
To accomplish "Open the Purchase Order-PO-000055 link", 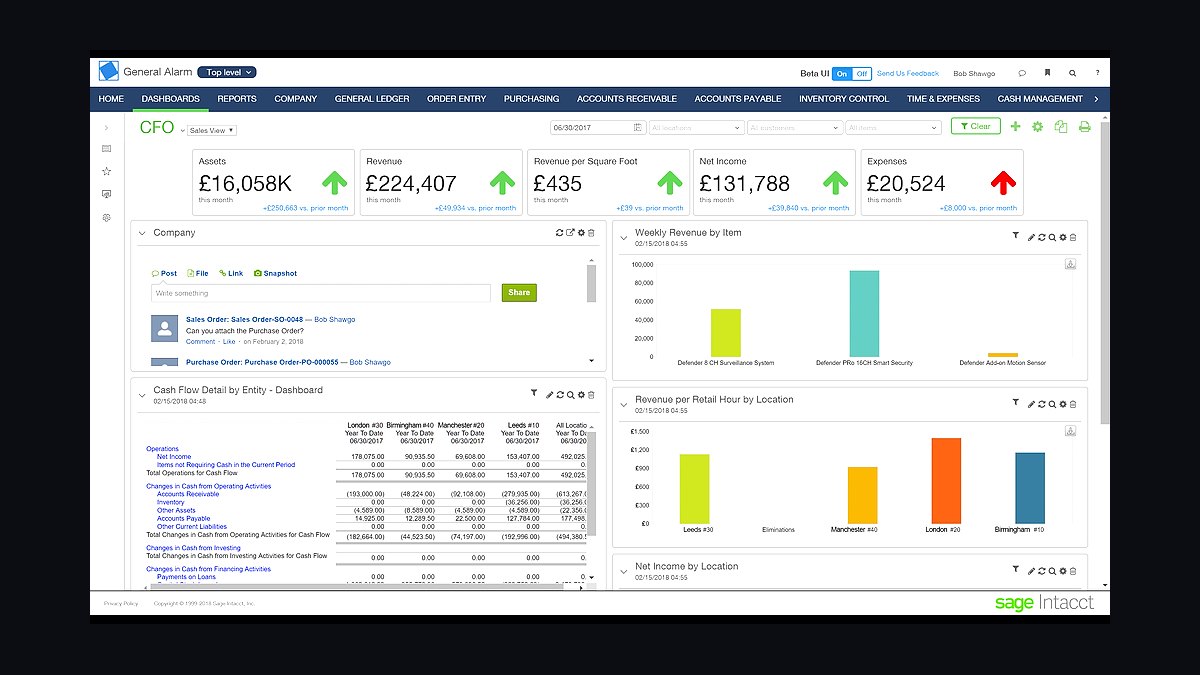I will 262,362.
